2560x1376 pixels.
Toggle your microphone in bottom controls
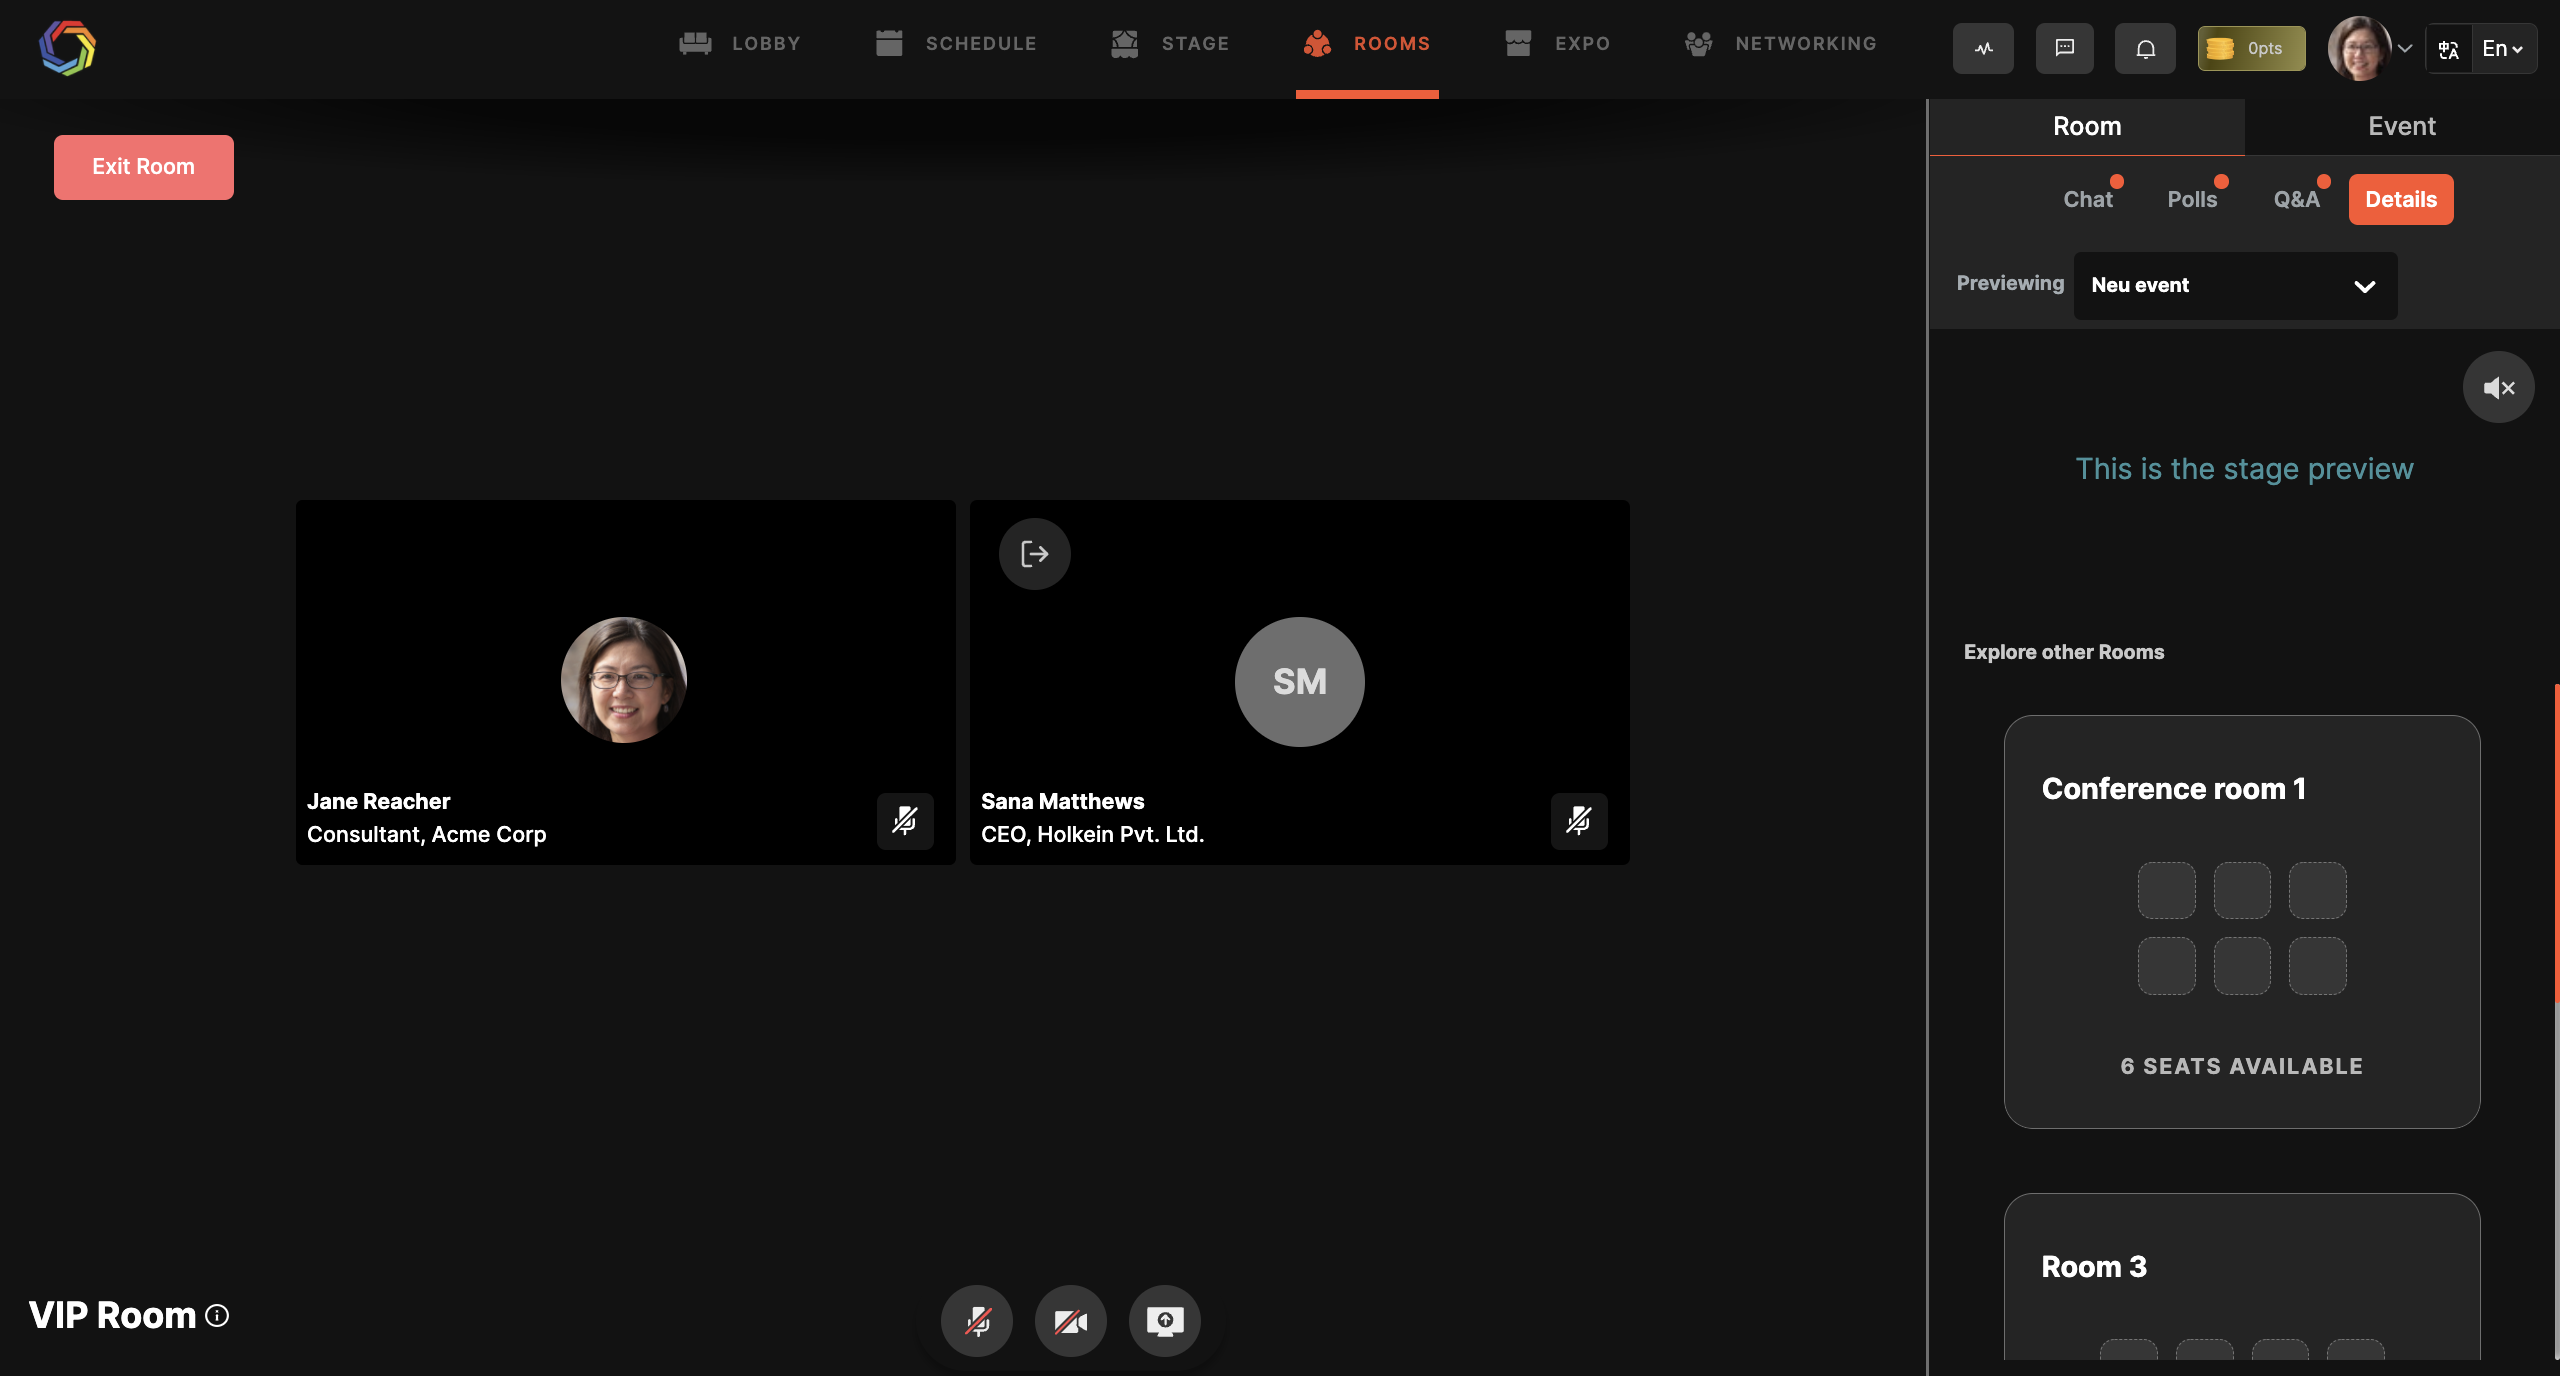pos(977,1321)
